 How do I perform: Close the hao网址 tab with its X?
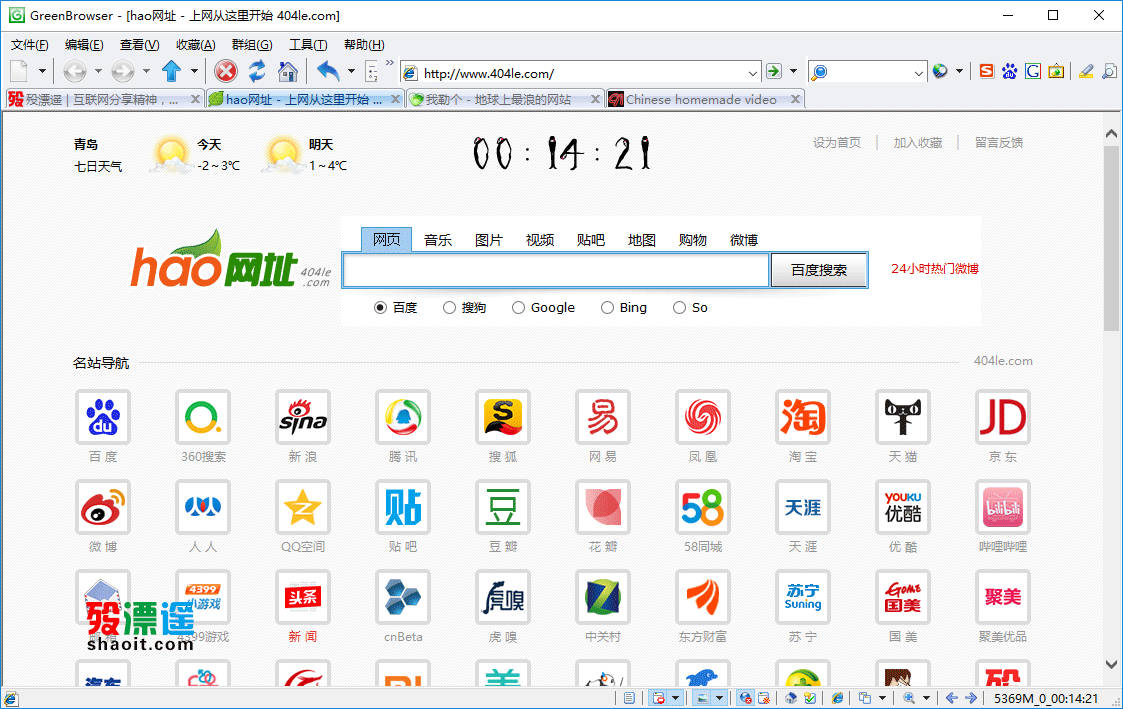[x=395, y=100]
